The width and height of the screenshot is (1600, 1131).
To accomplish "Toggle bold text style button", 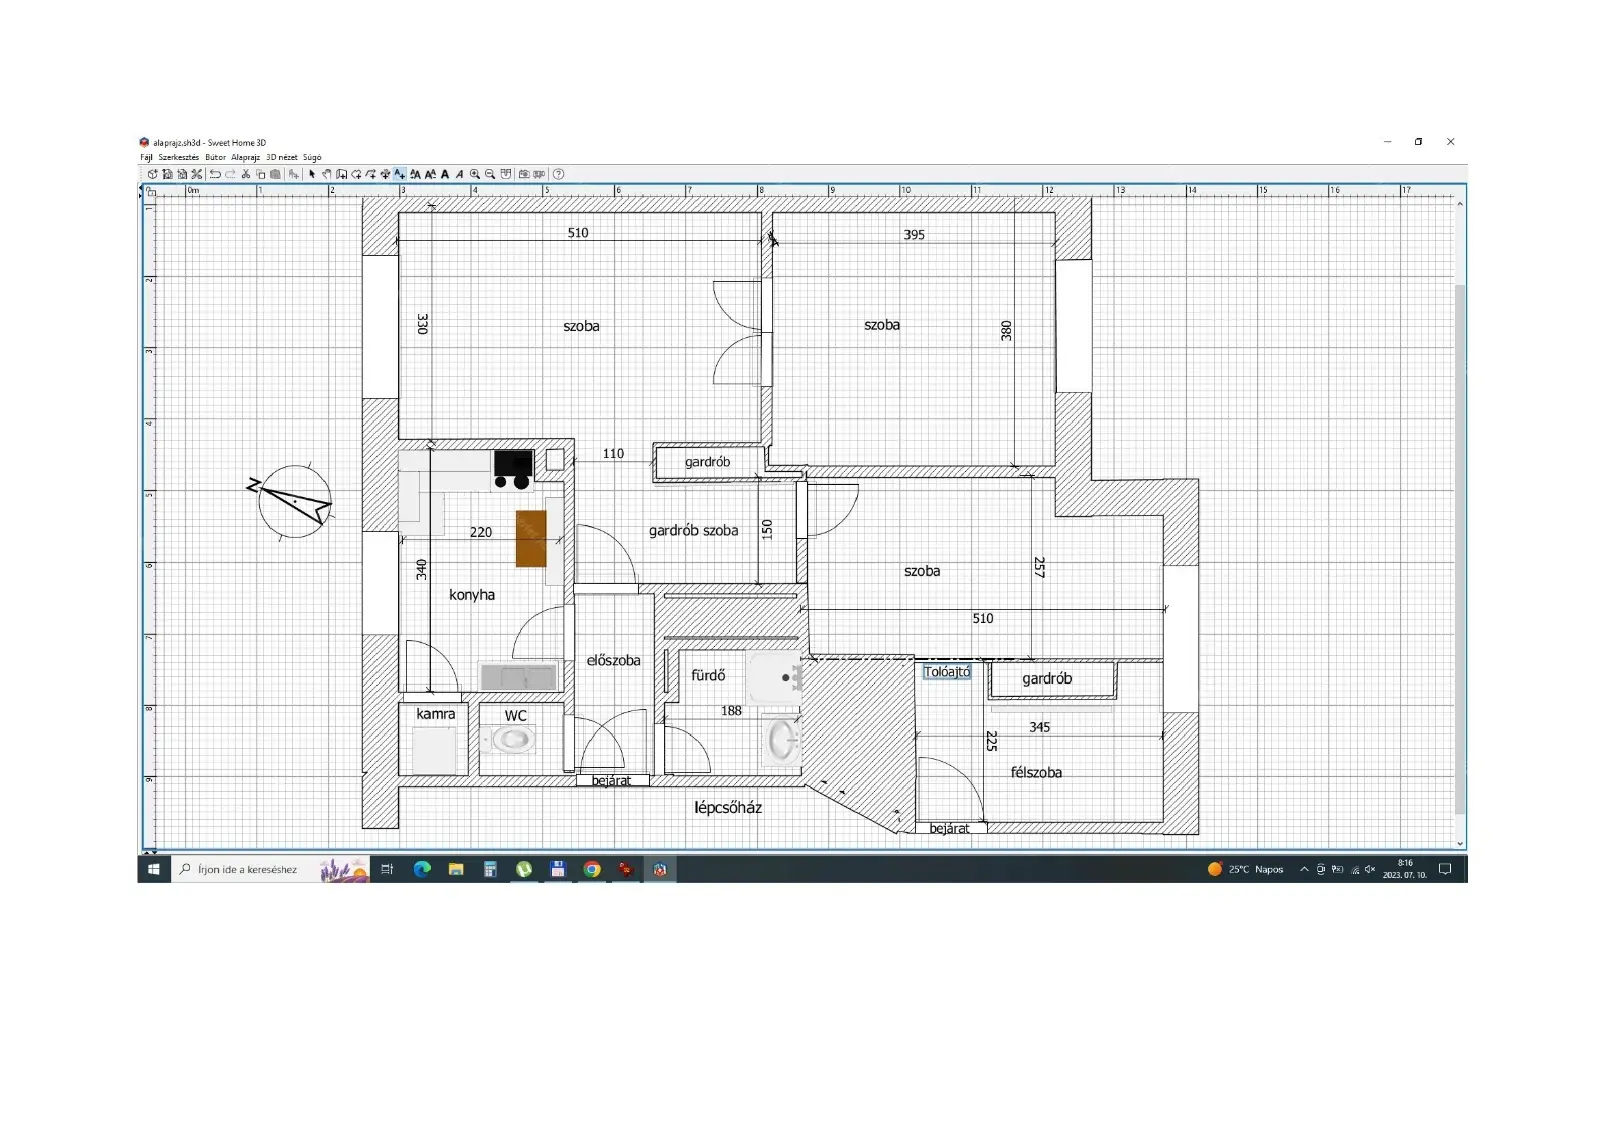I will coord(445,174).
